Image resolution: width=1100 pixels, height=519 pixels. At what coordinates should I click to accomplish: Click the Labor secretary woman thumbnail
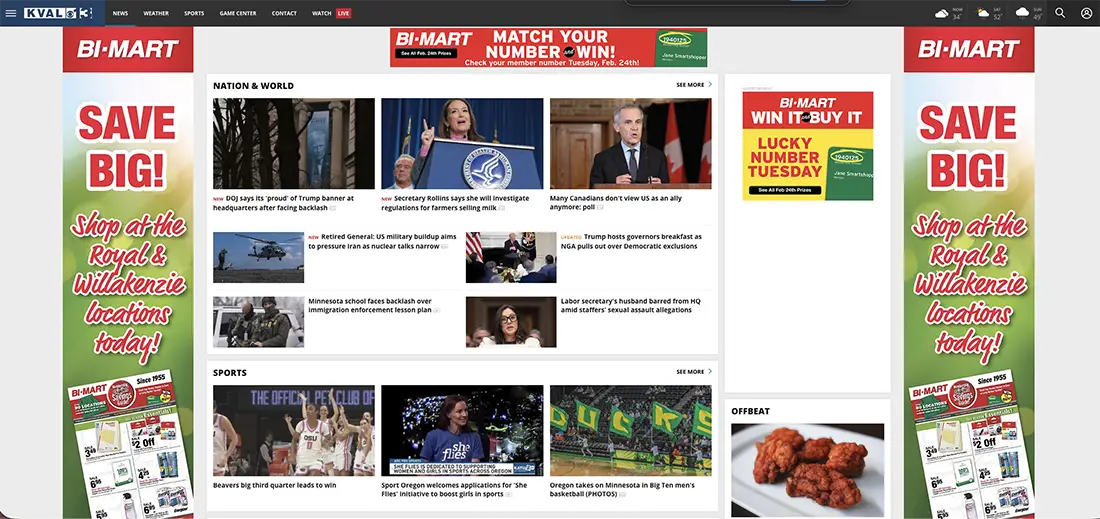pyautogui.click(x=511, y=322)
